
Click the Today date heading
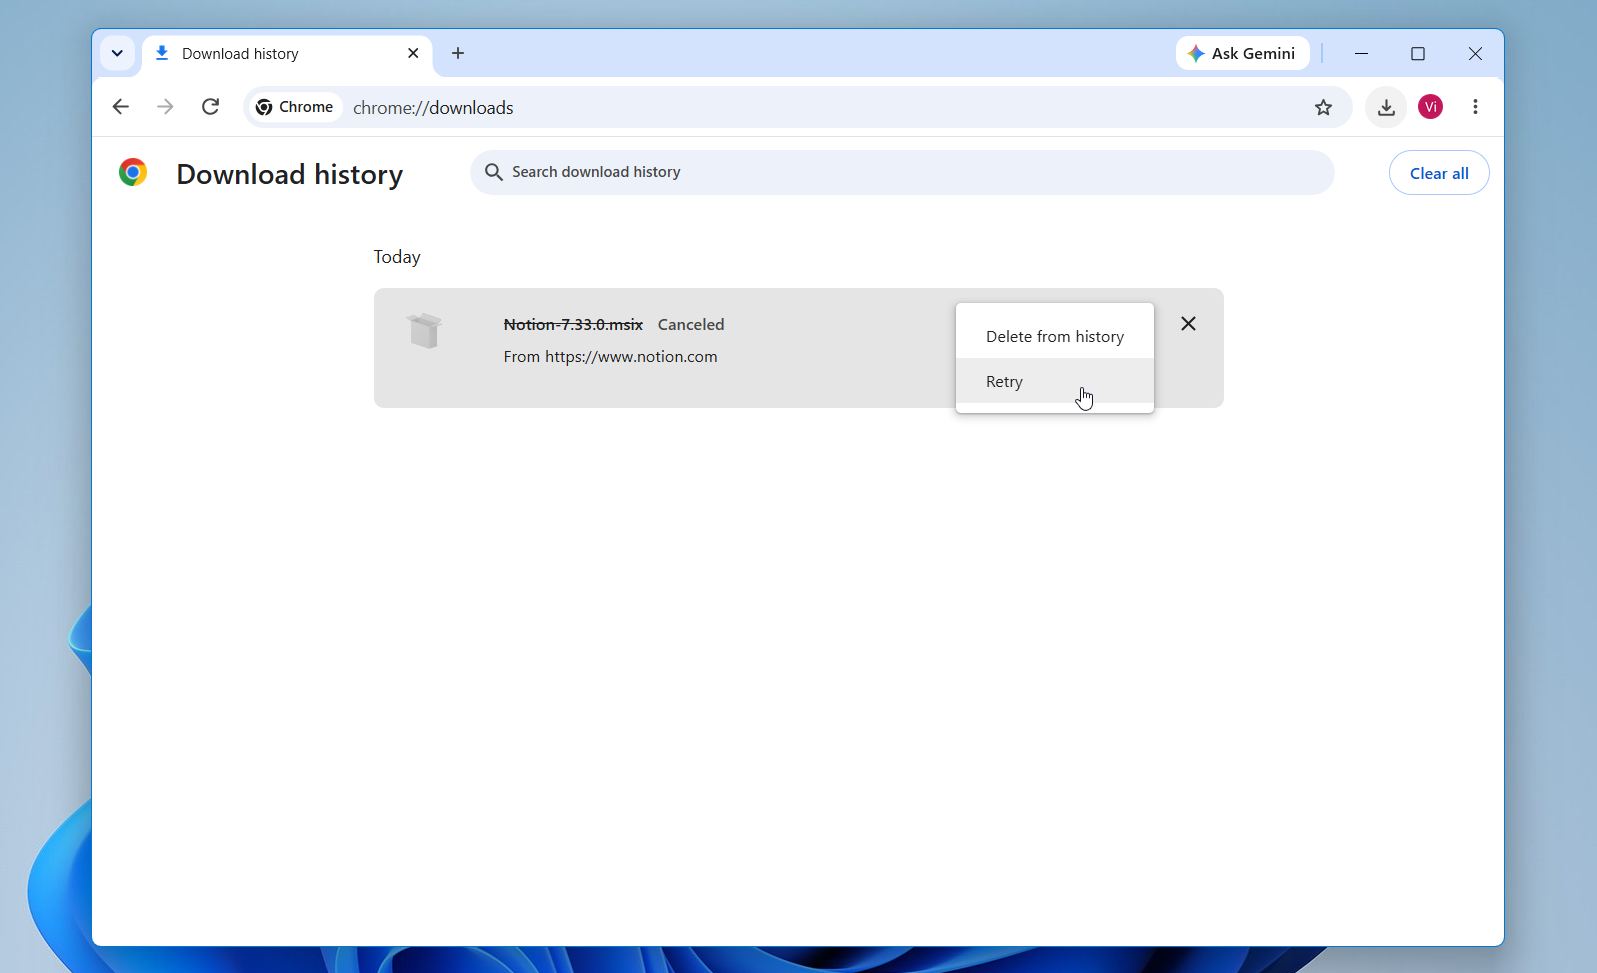click(x=397, y=257)
